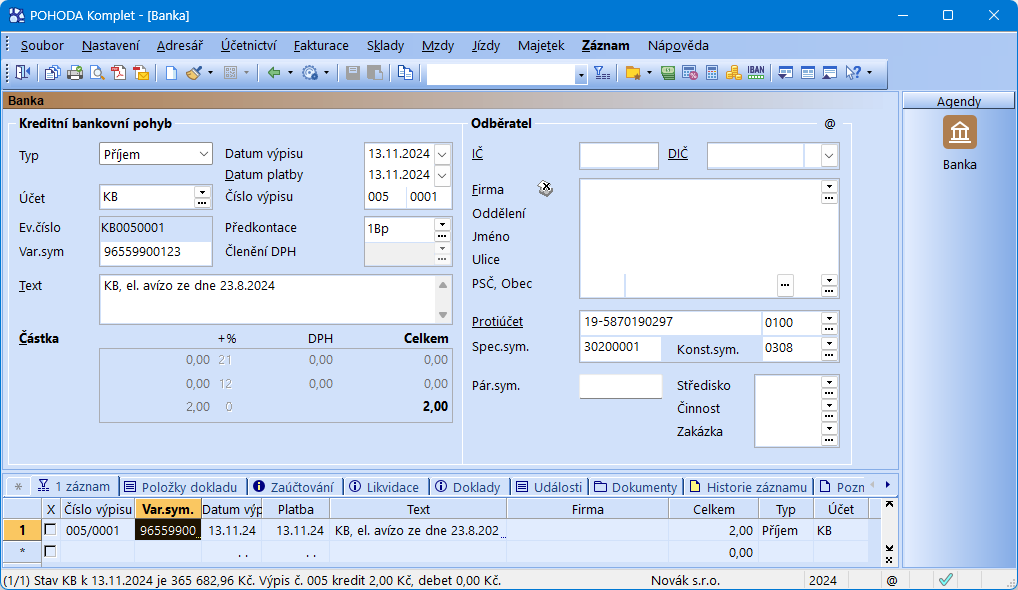
Task: Open the Historie záznamu tab
Action: [x=749, y=487]
